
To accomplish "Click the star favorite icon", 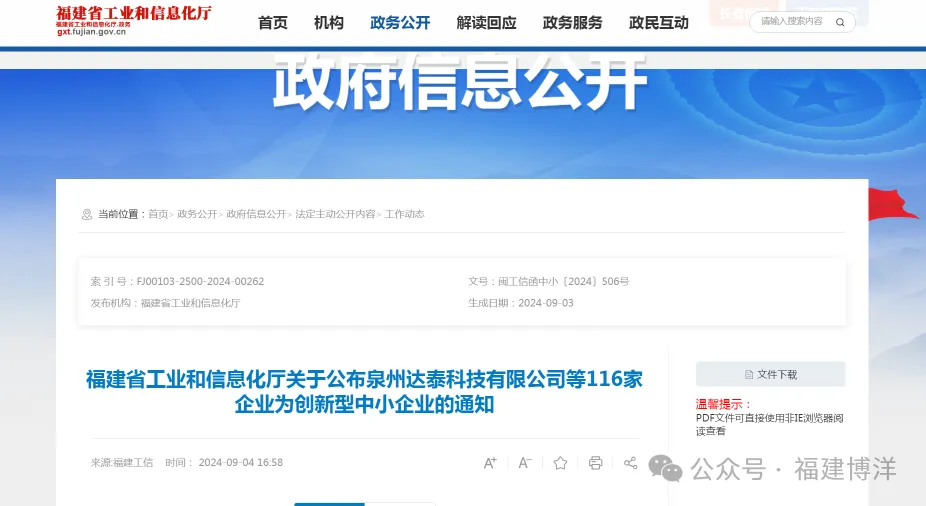I will tap(560, 463).
